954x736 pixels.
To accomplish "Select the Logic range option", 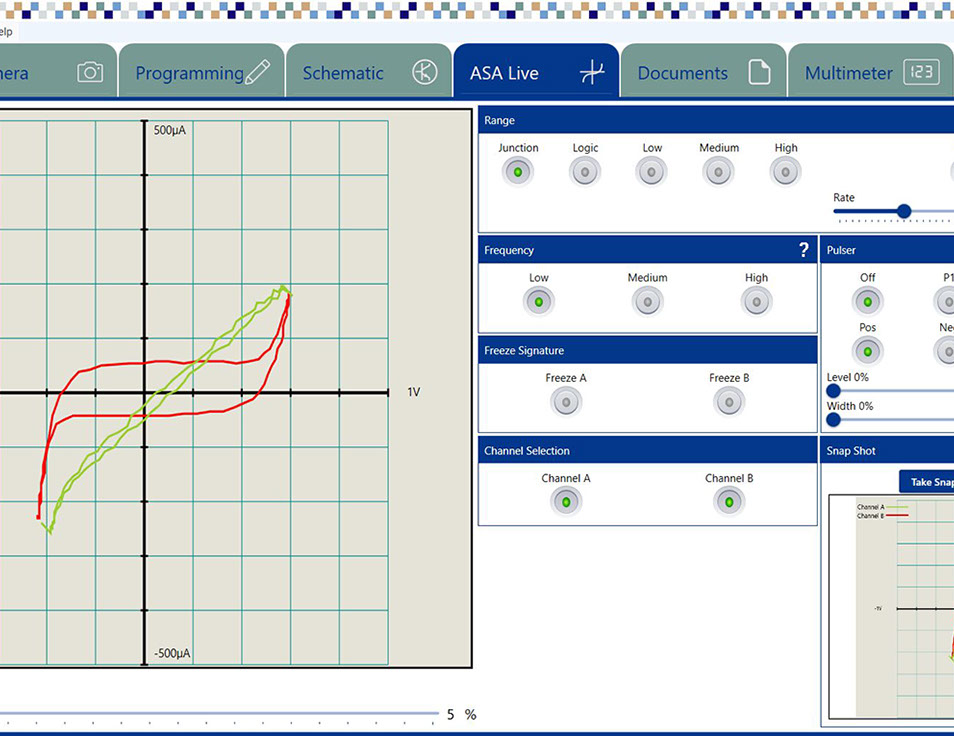I will 585,172.
